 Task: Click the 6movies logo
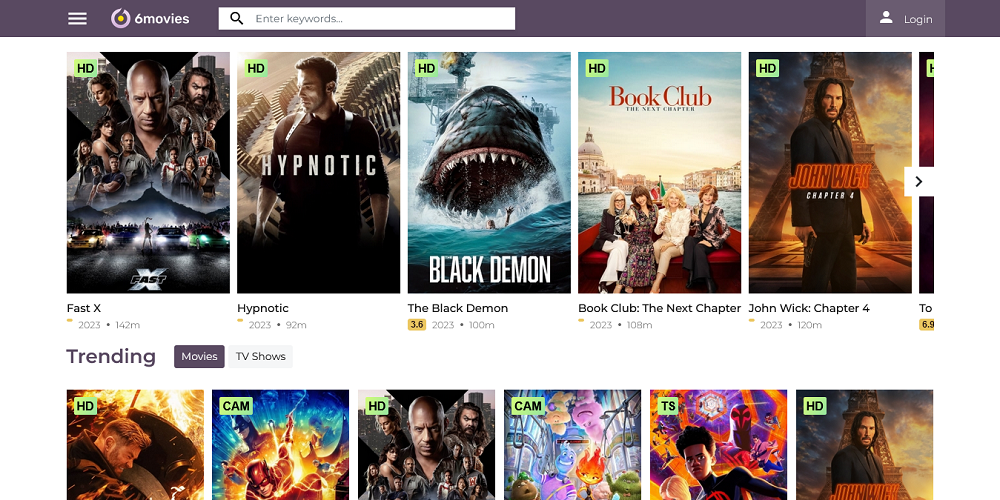150,18
